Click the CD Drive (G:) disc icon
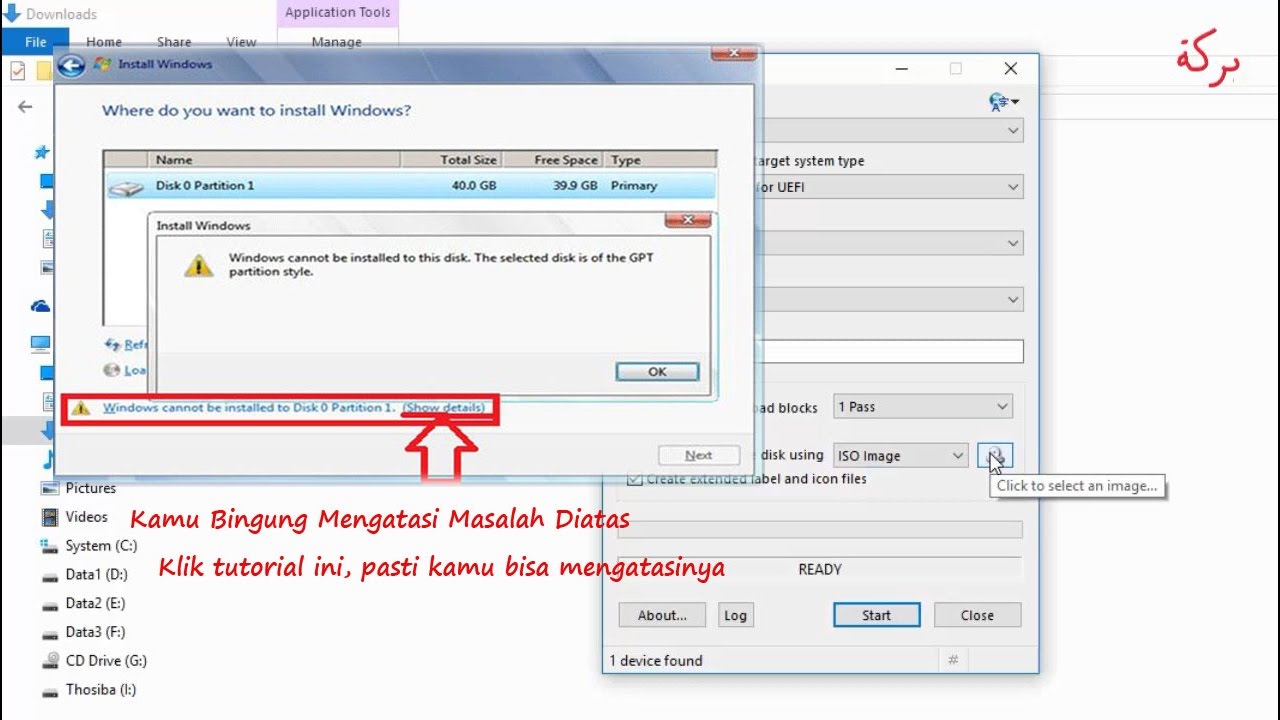The width and height of the screenshot is (1280, 720). 49,661
